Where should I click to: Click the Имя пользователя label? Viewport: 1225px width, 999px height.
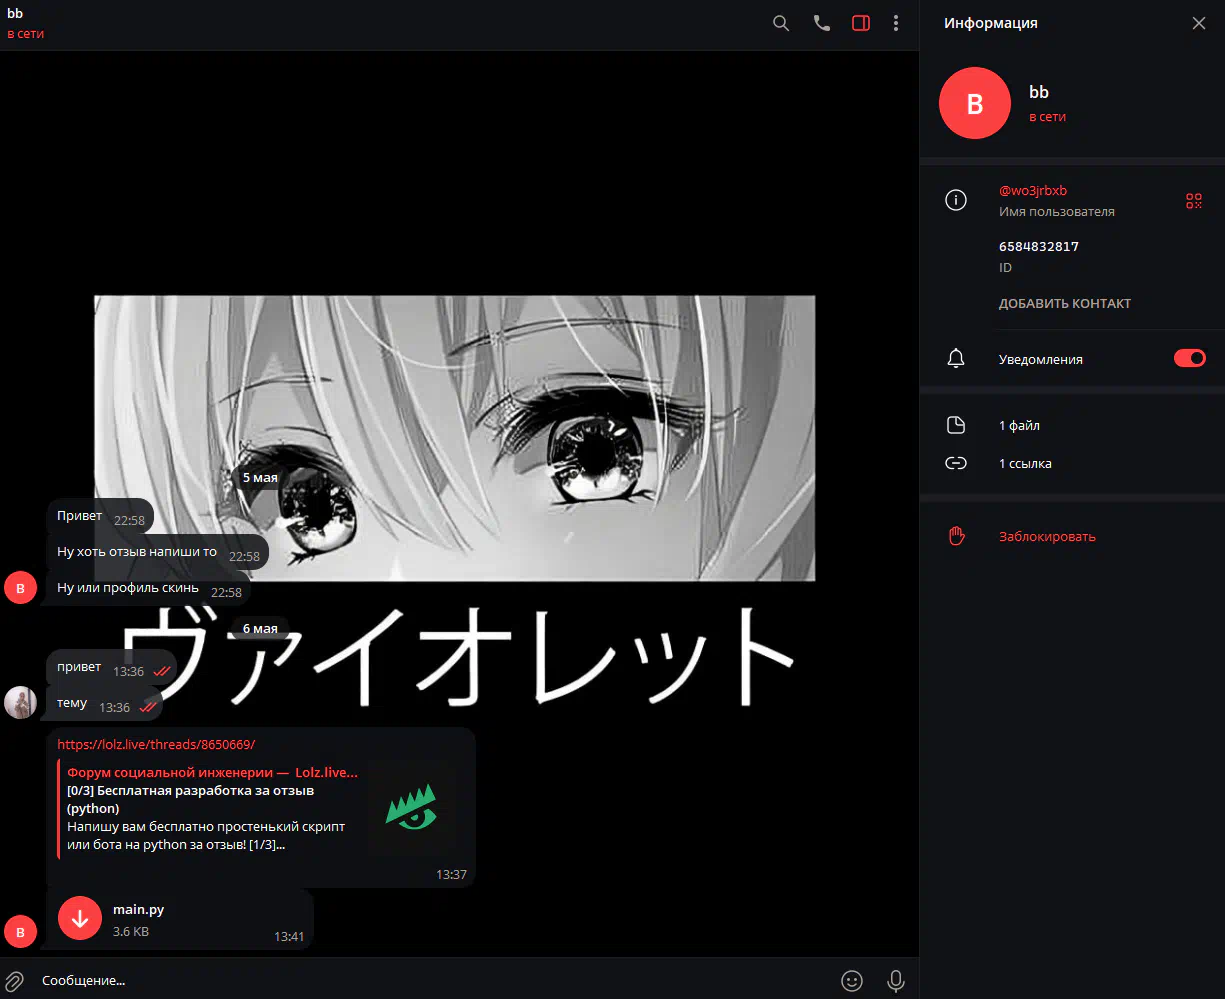(x=1057, y=212)
